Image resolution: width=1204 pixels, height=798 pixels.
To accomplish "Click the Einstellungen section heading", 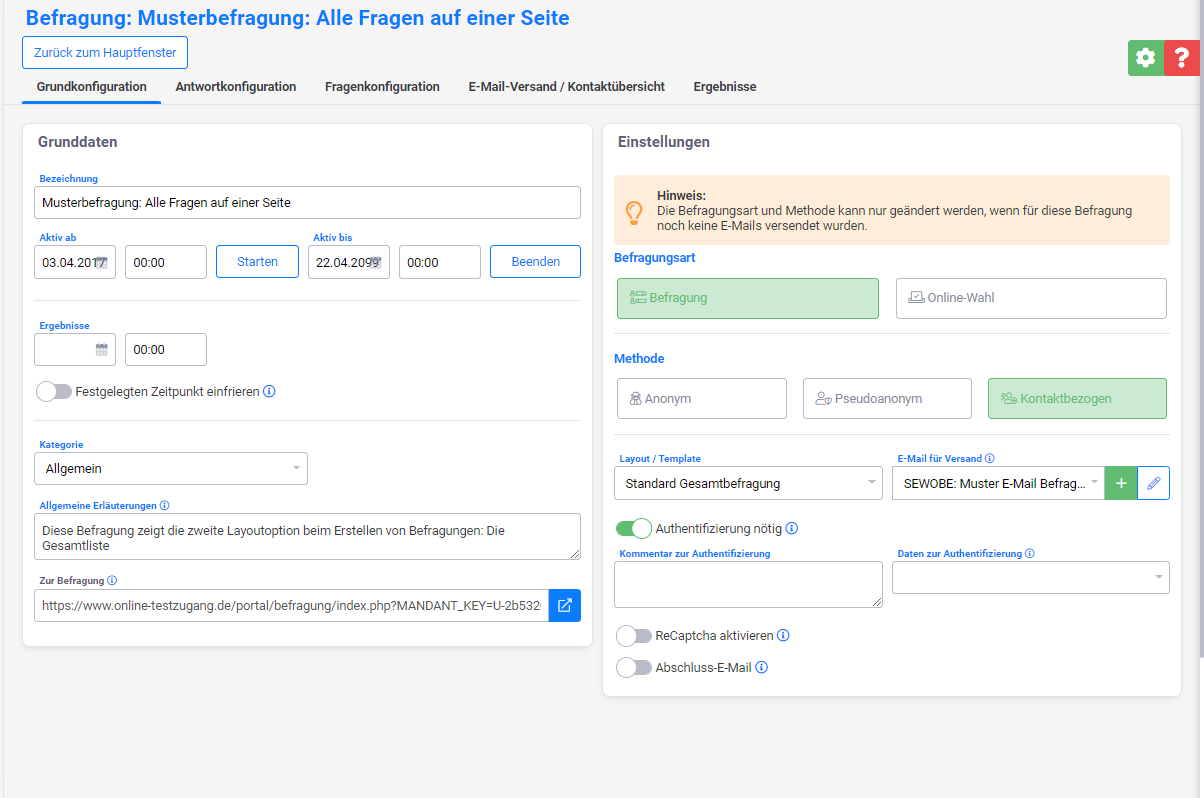I will (664, 142).
